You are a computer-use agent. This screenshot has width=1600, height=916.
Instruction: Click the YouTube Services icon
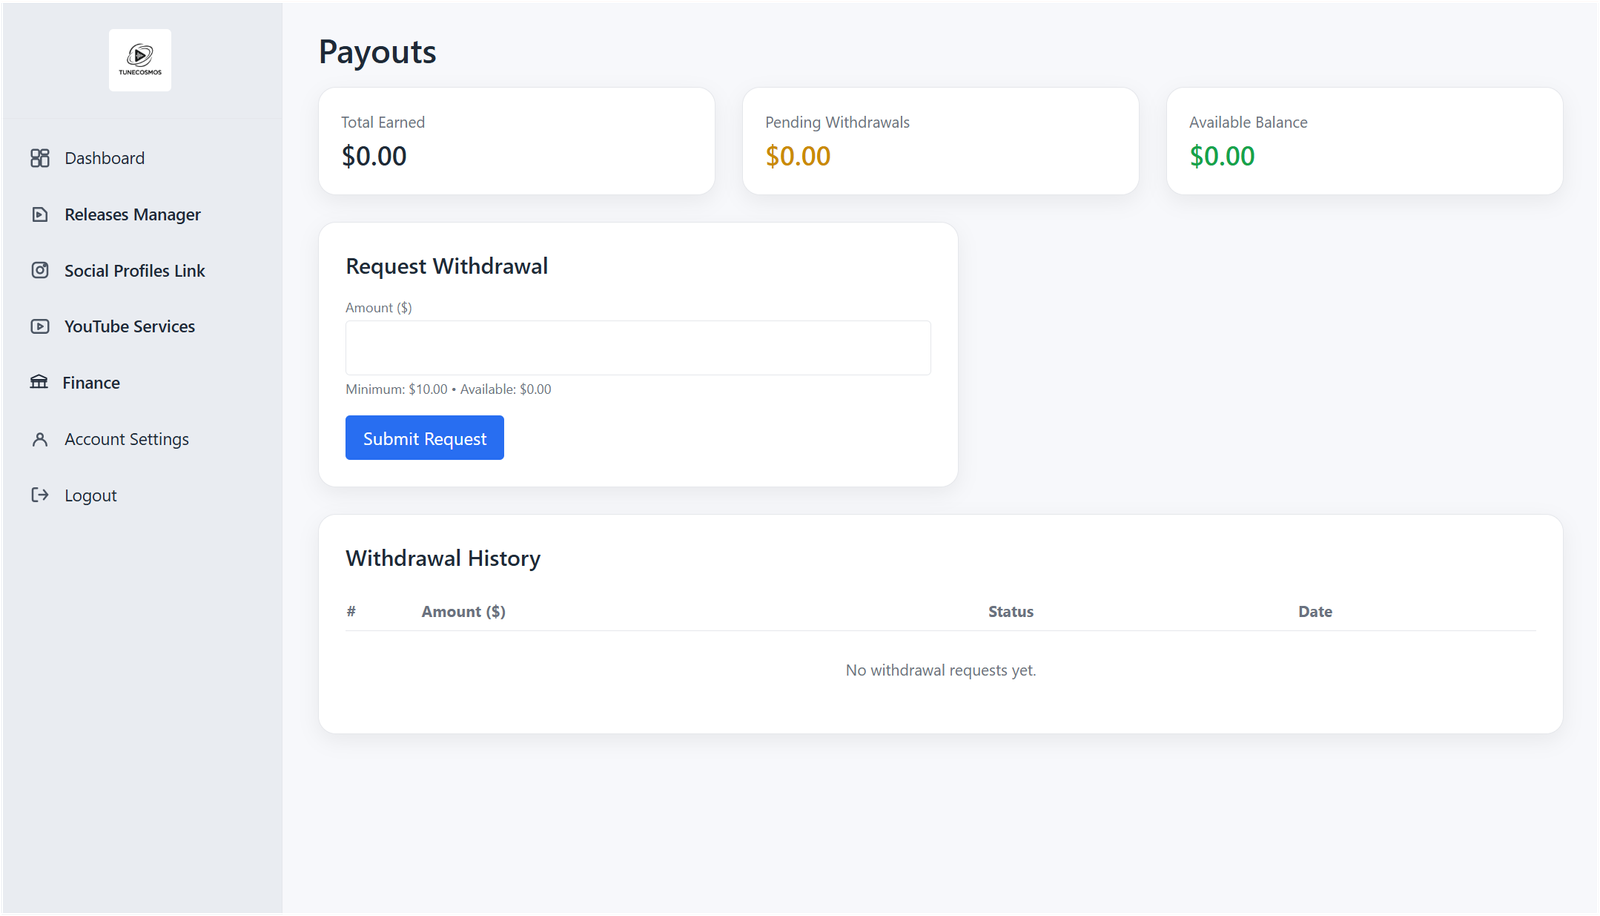click(x=40, y=325)
